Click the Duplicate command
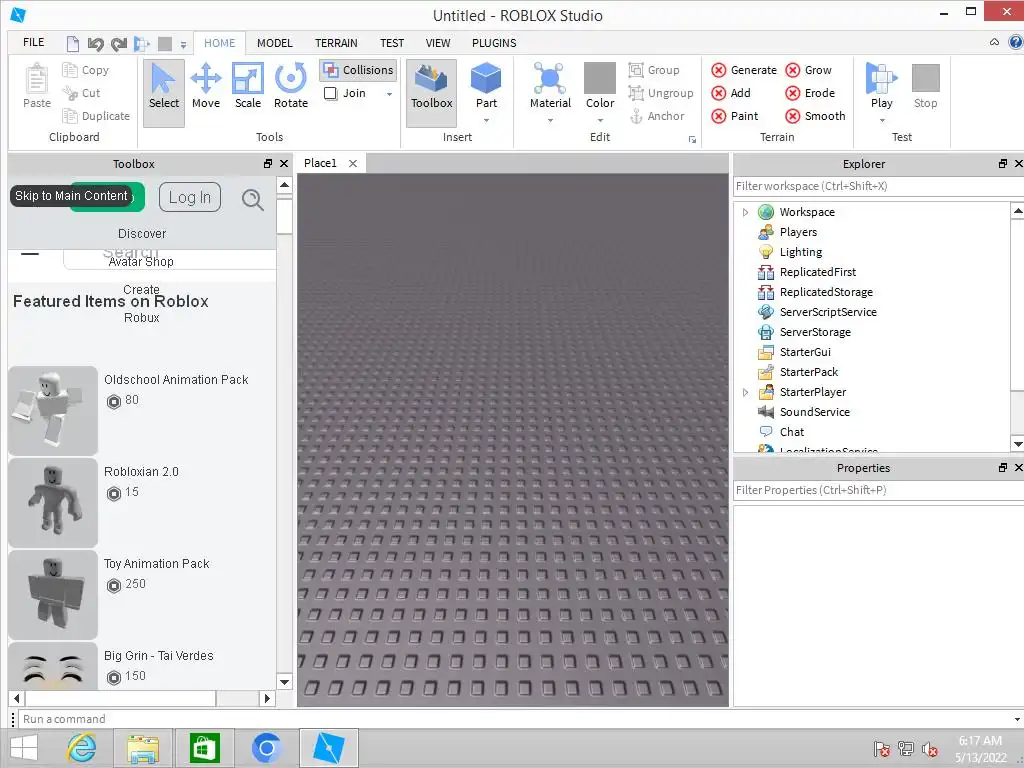Image resolution: width=1024 pixels, height=768 pixels. click(96, 116)
